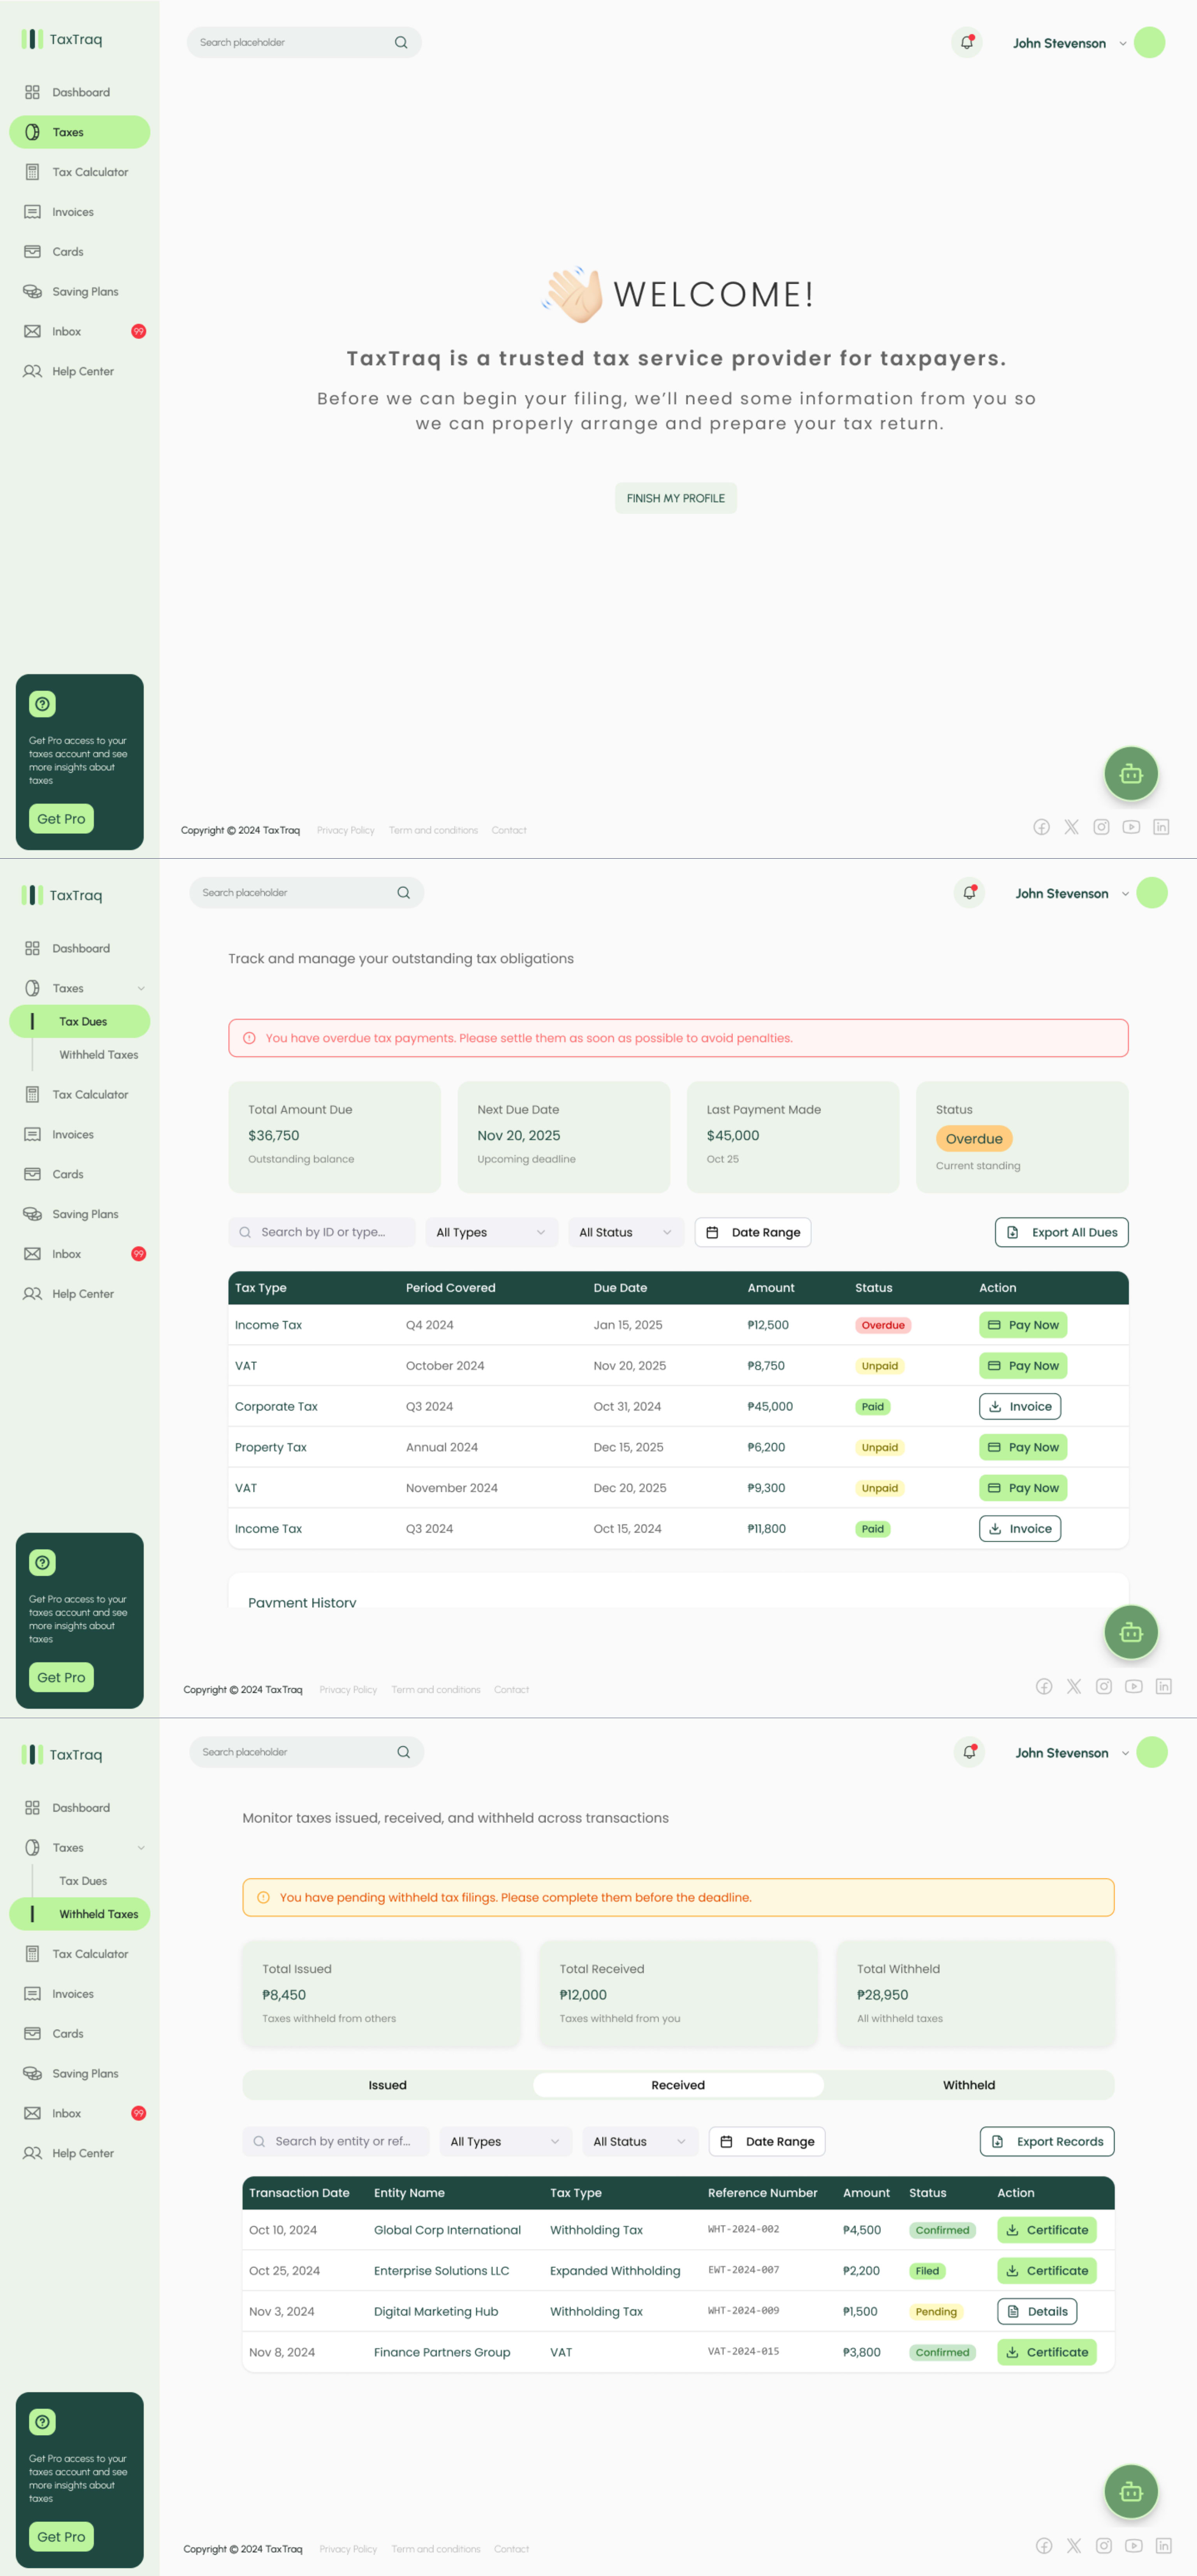Click the Overdue status badge in summary card
The image size is (1197, 2576).
tap(974, 1139)
